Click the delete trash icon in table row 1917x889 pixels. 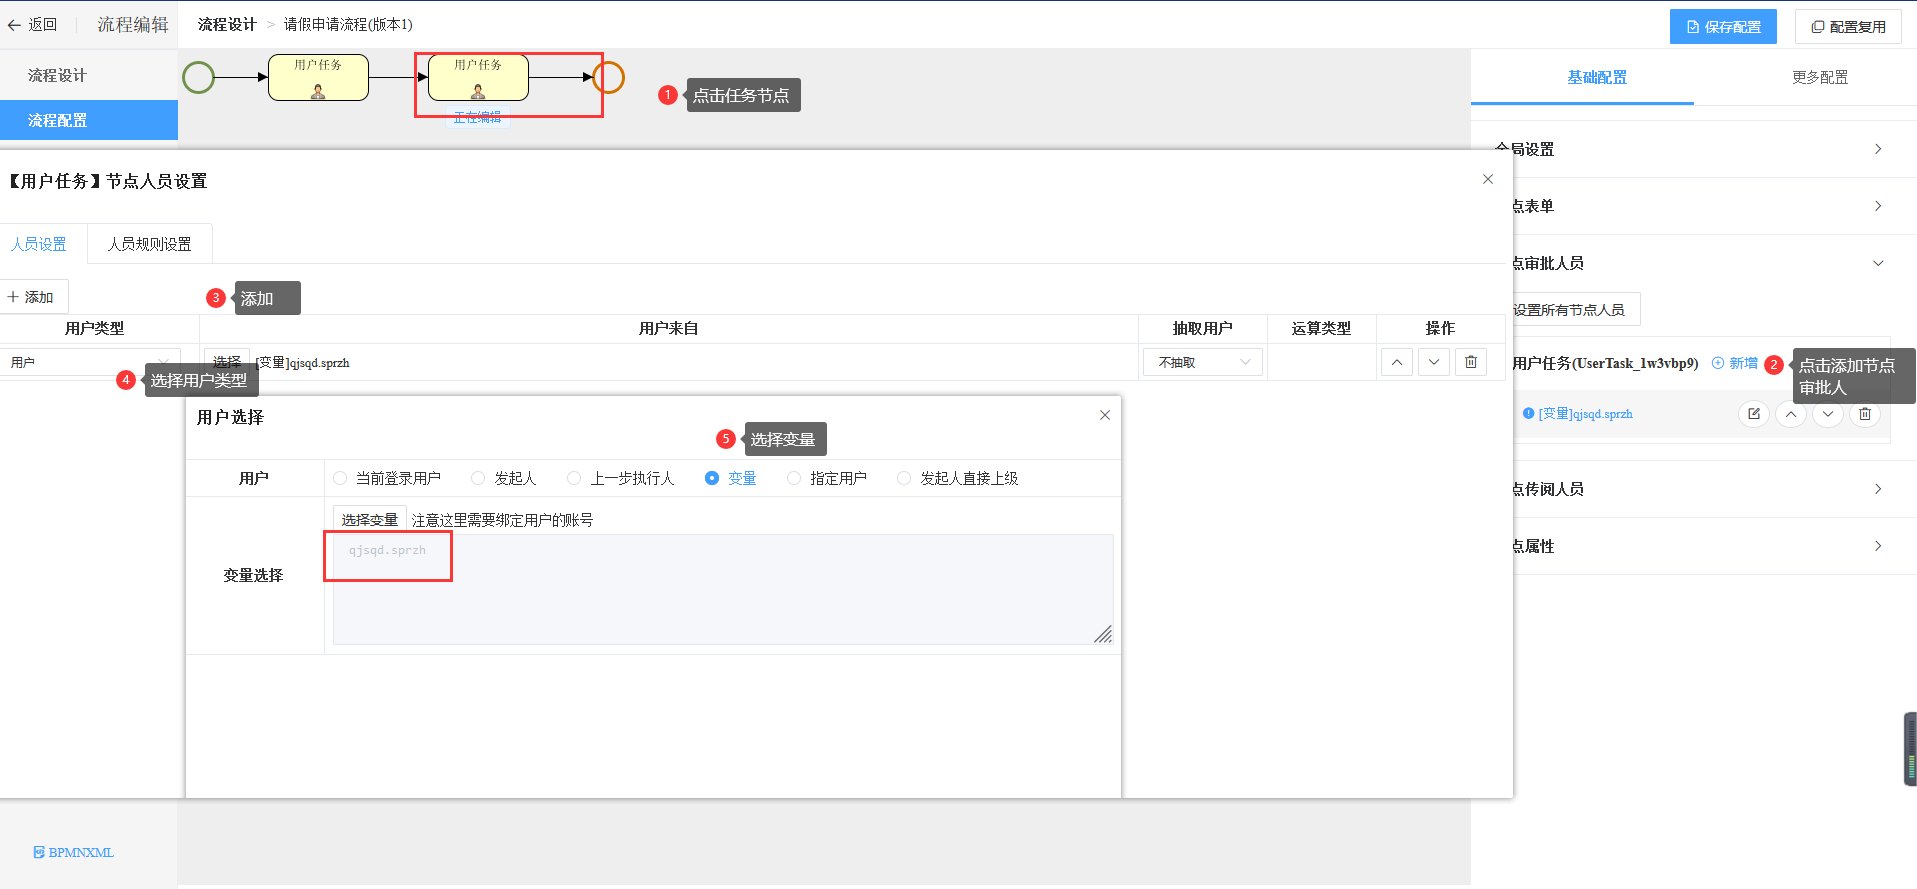pos(1470,362)
